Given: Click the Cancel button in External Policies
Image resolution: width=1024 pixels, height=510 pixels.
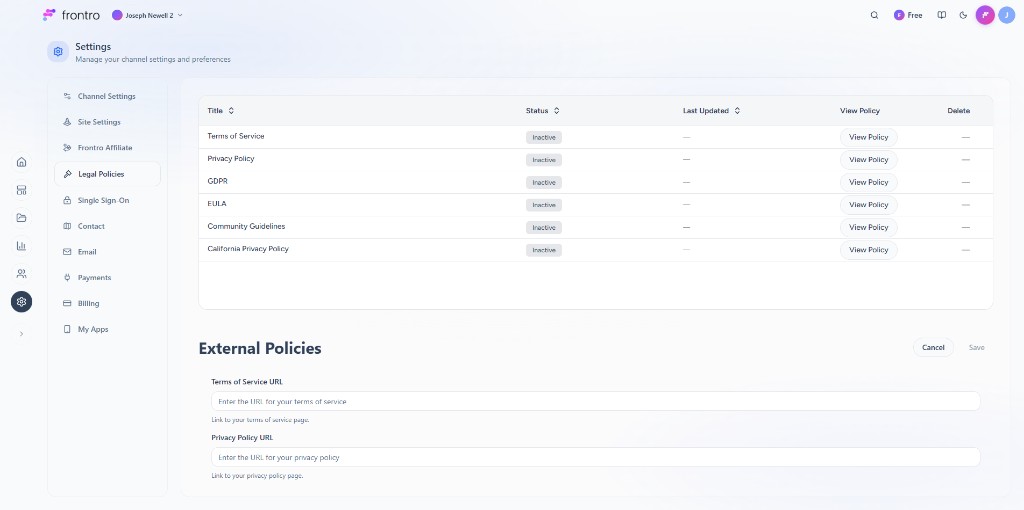Looking at the screenshot, I should coord(933,347).
